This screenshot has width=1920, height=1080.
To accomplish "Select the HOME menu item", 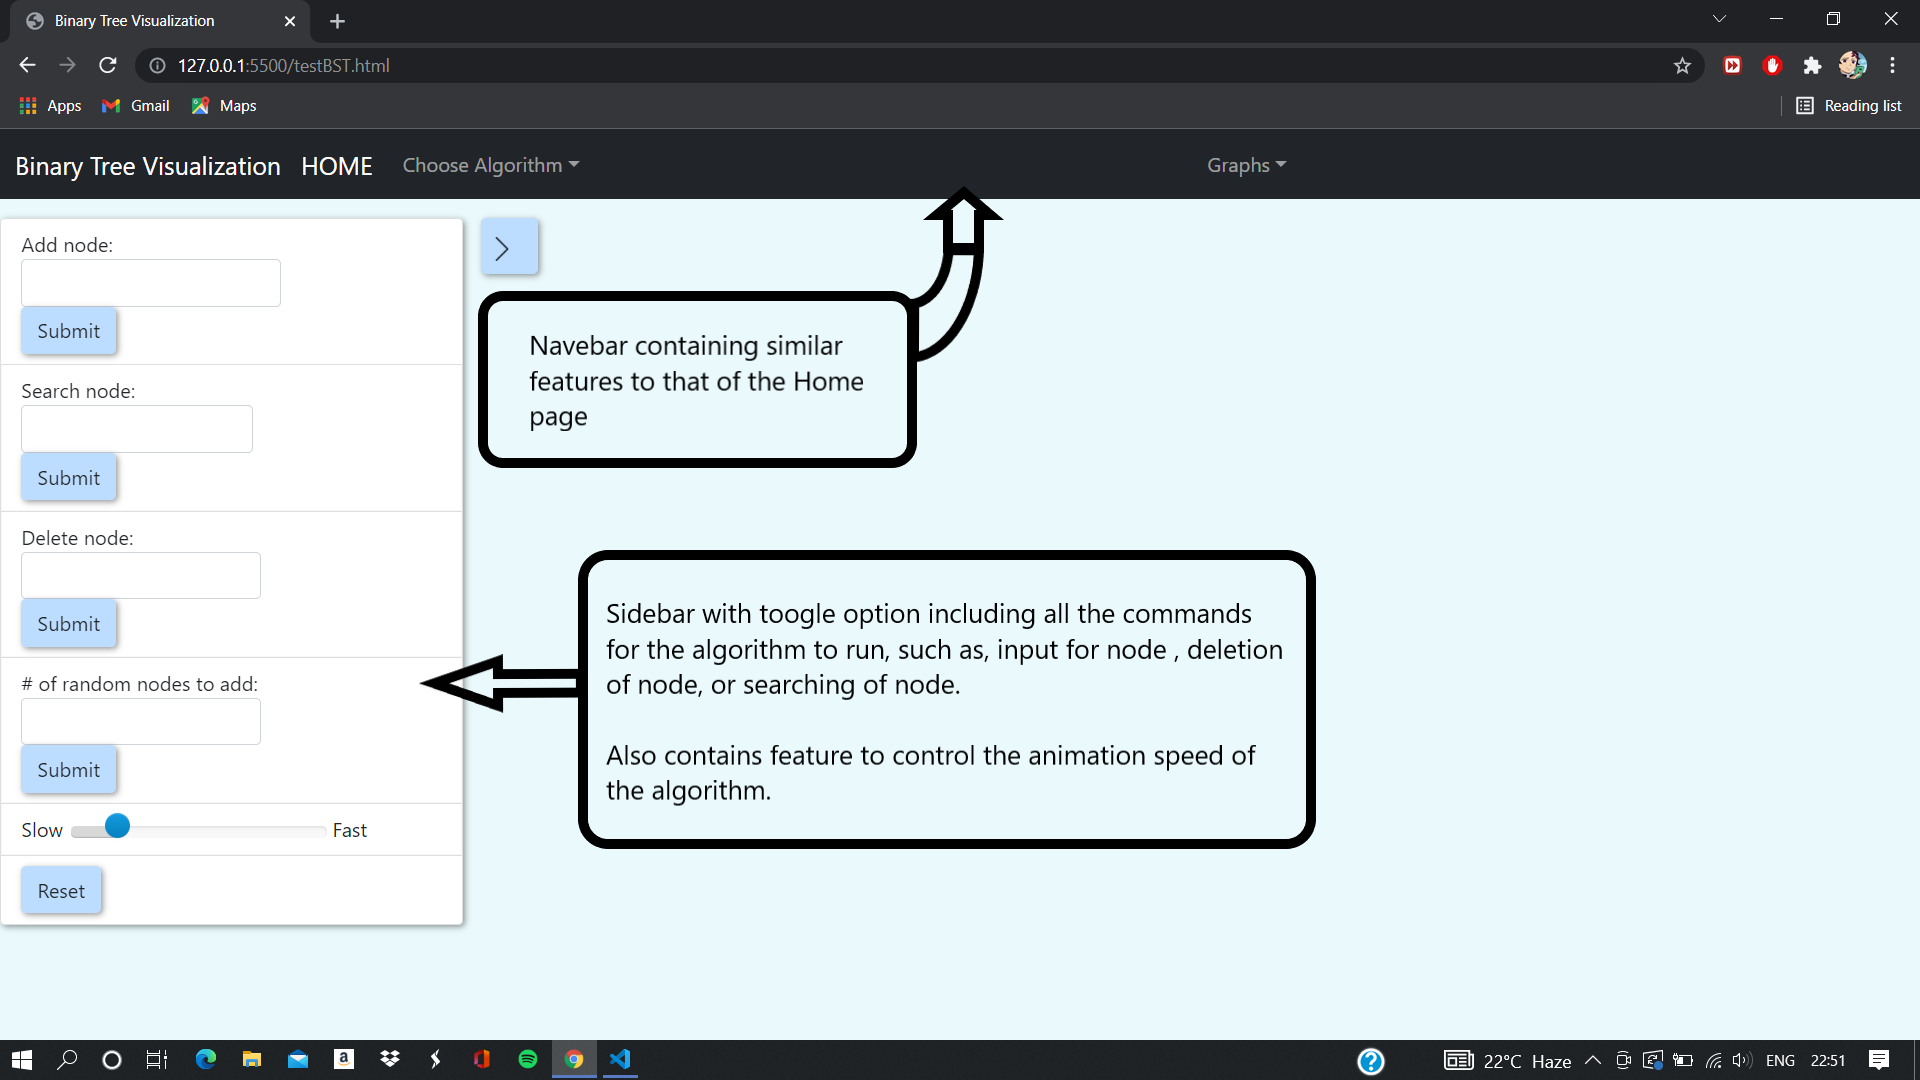I will (336, 165).
